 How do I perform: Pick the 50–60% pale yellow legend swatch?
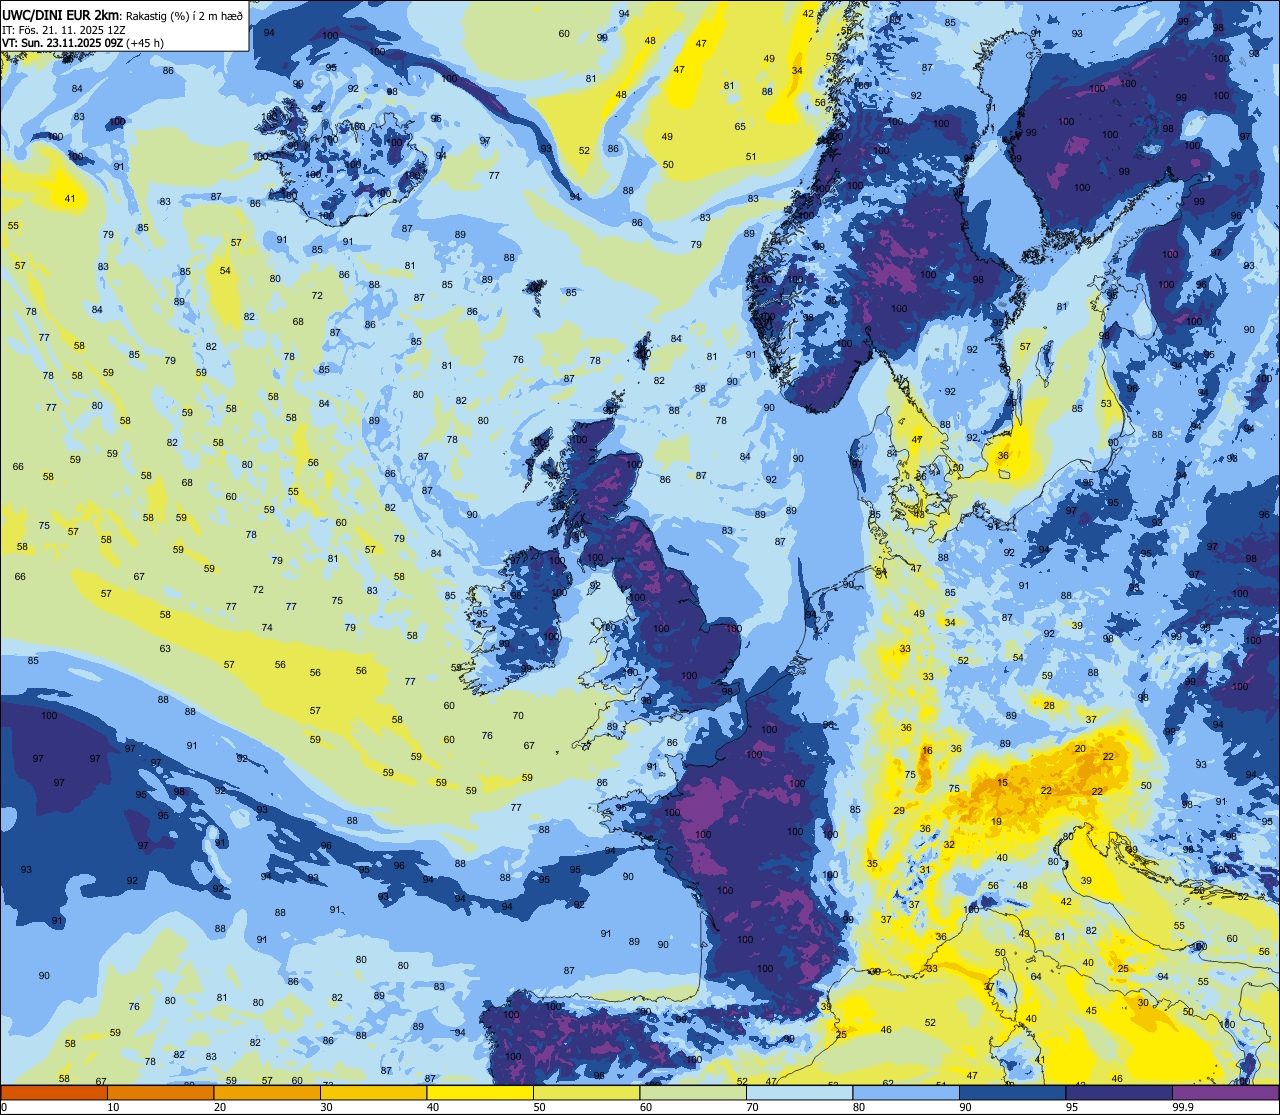(586, 1092)
